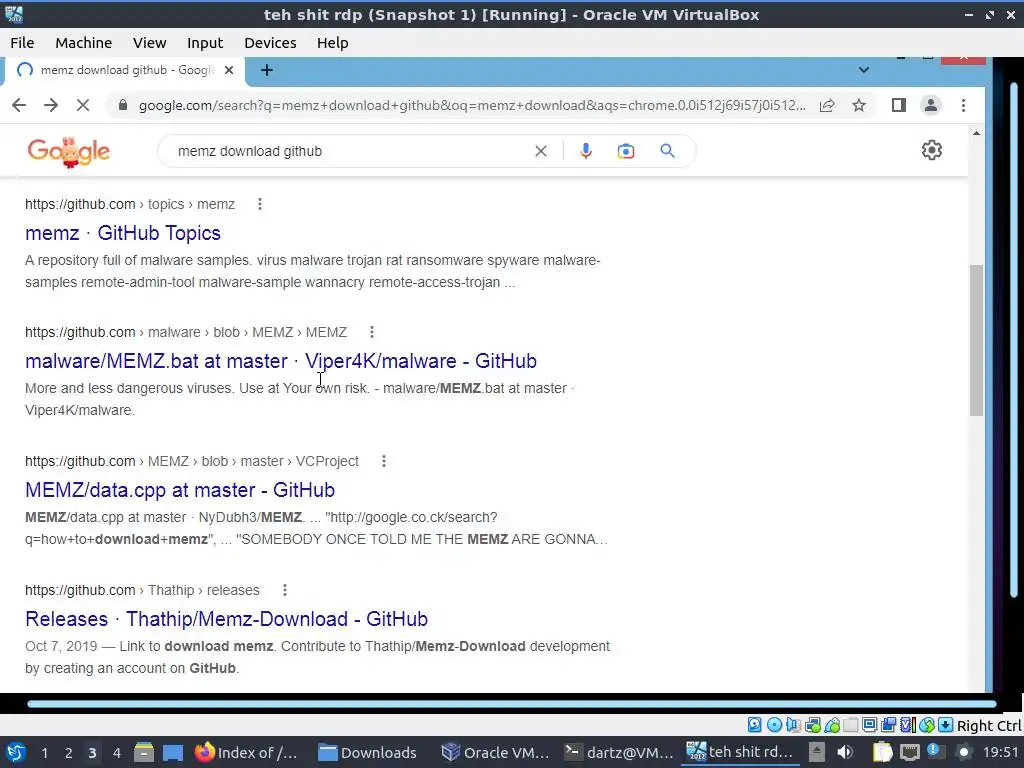Image resolution: width=1024 pixels, height=768 pixels.
Task: Click VirtualBox shared folders status icon
Action: (x=851, y=725)
